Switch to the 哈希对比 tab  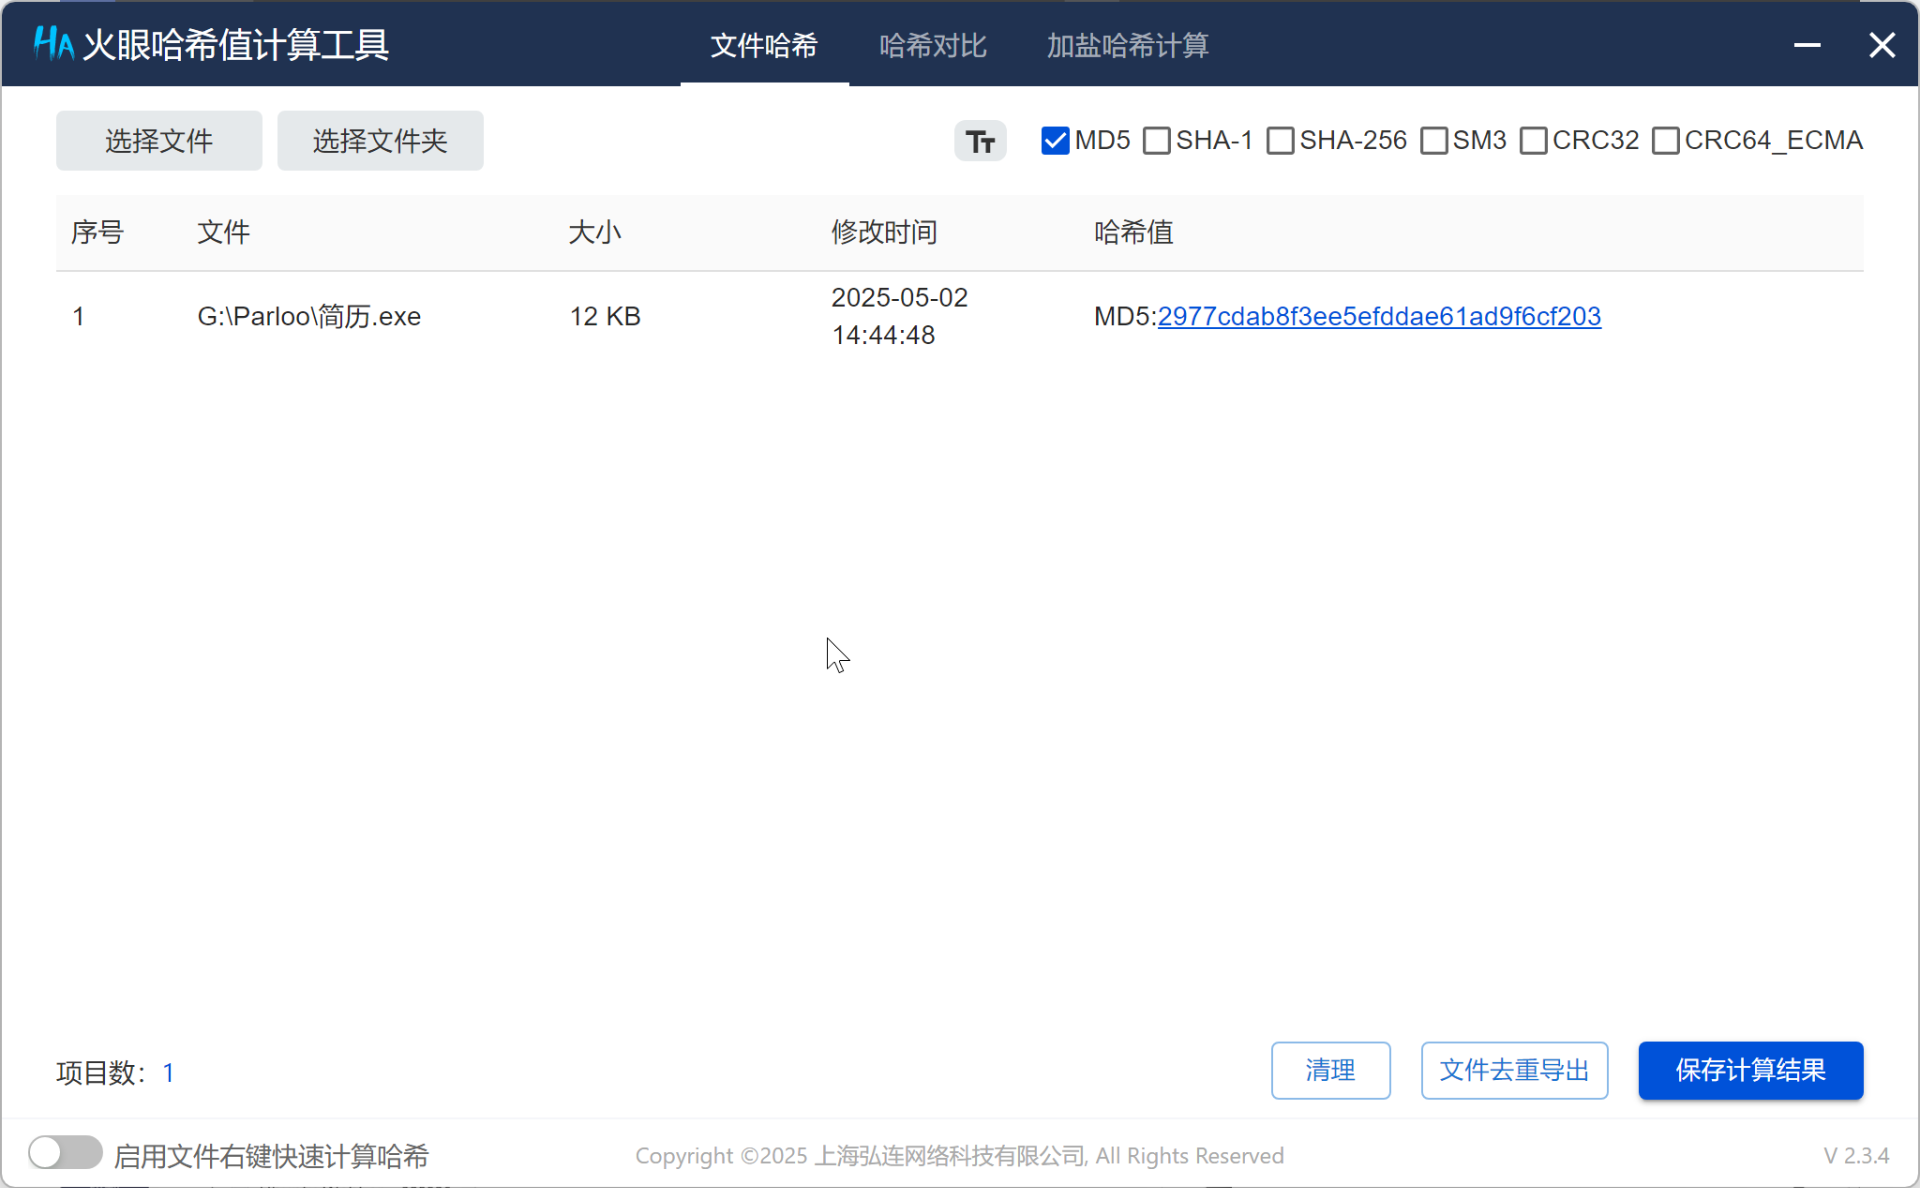point(932,46)
